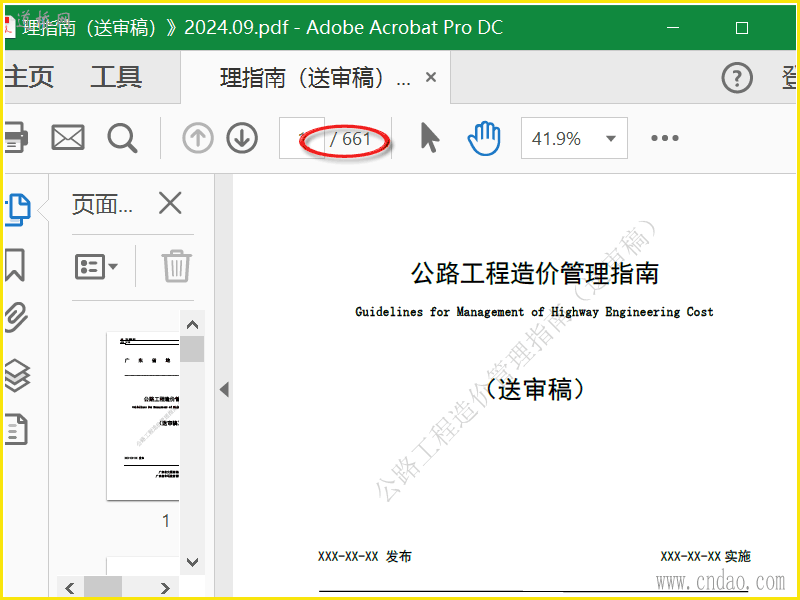Toggle the Page Thumbnails panel icon
Image resolution: width=800 pixels, height=600 pixels.
point(18,210)
